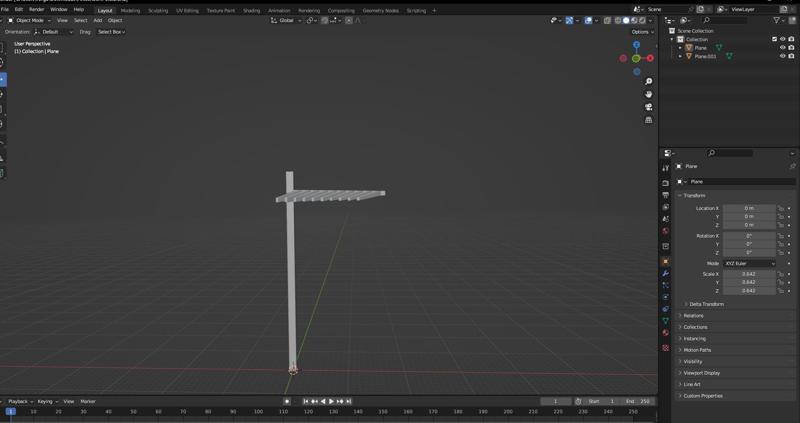Open the Render menu
Screen dimensions: 800x423
coord(36,10)
